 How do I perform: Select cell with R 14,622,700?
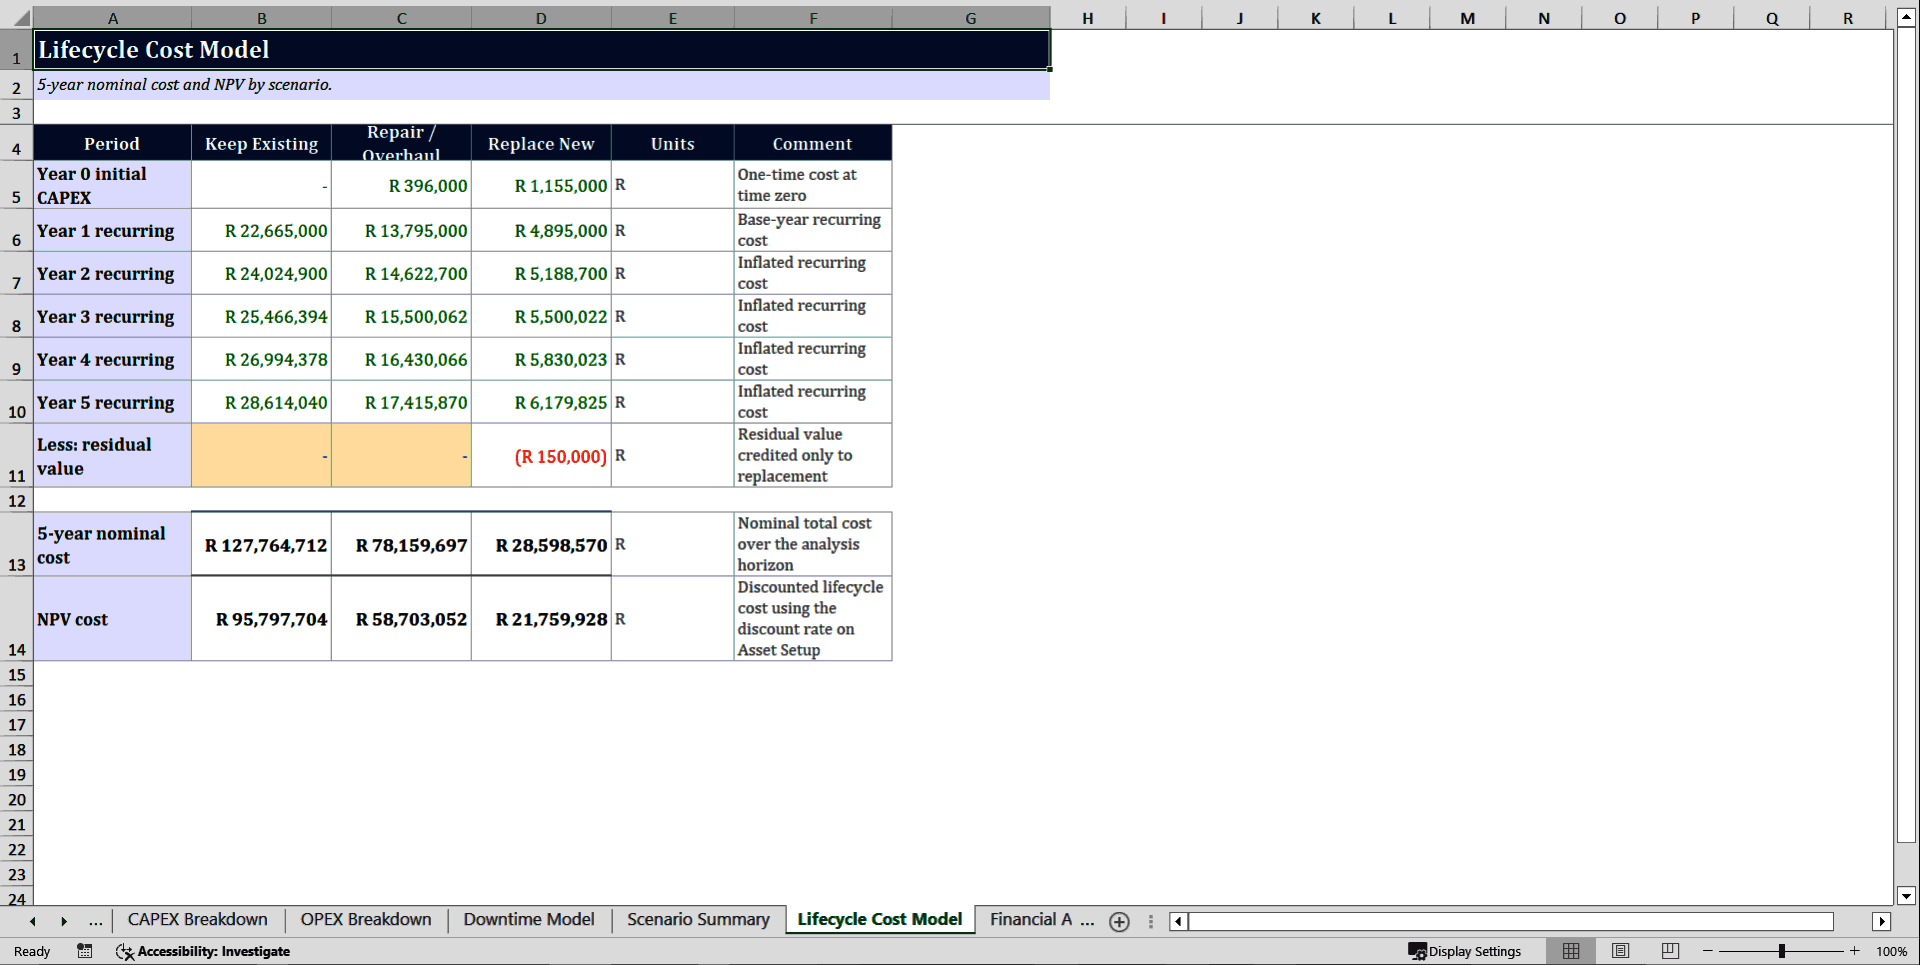point(401,273)
